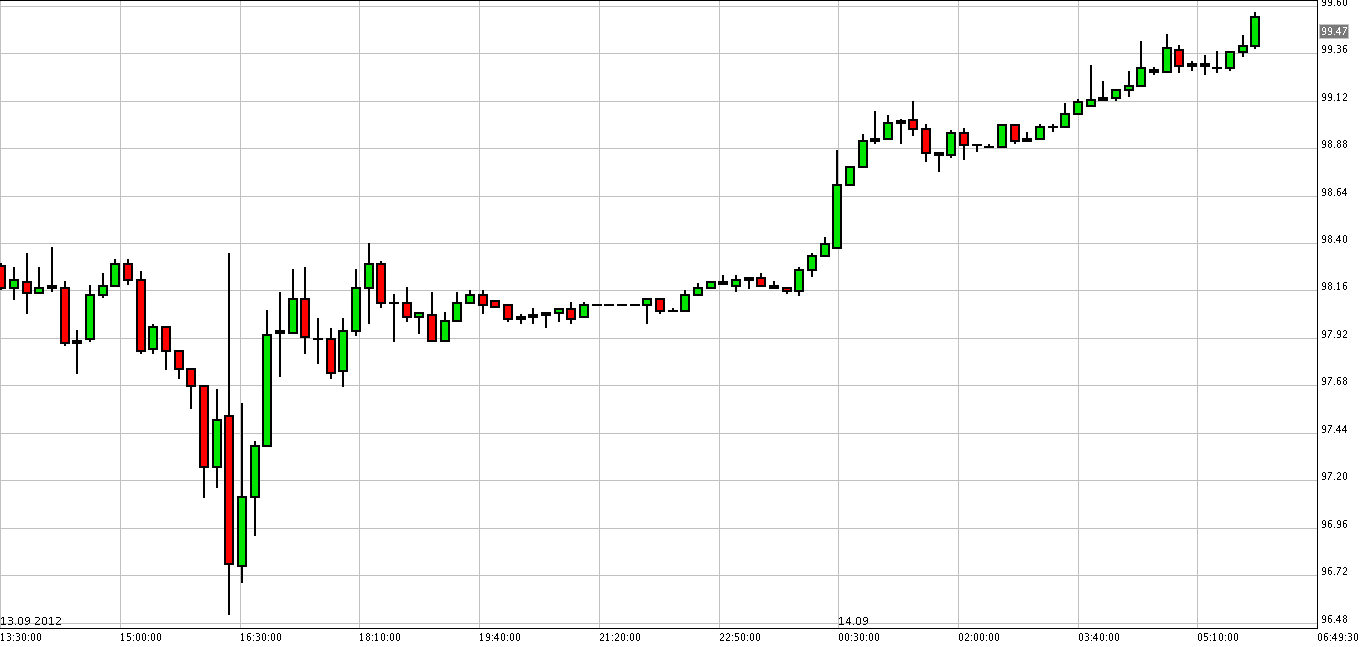Screen dimensions: 1363x647
Task: Select the 97.68 price axis label
Action: tap(1334, 381)
